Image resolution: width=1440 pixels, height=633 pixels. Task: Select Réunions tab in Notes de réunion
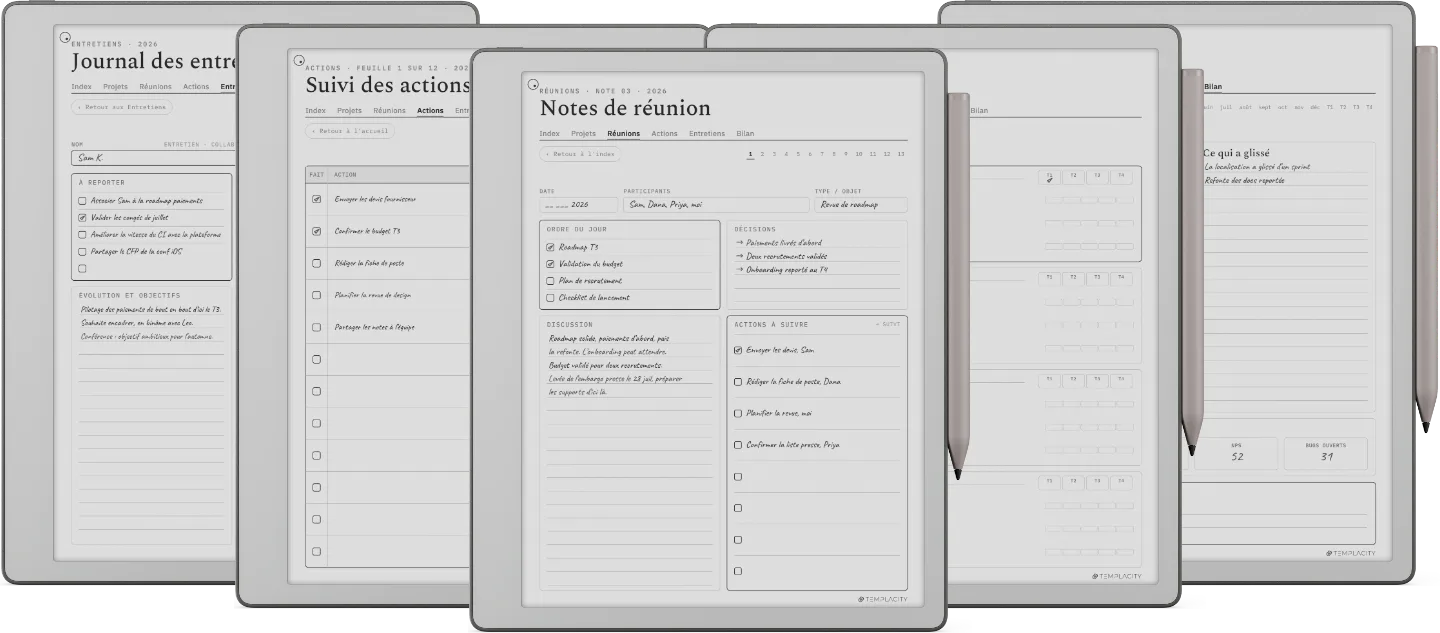624,133
